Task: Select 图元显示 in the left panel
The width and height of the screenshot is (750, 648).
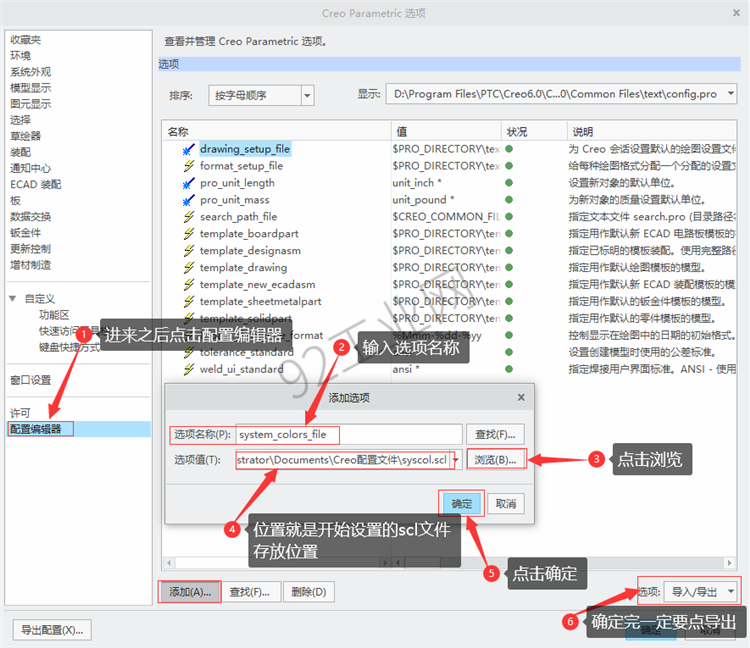Action: click(31, 104)
